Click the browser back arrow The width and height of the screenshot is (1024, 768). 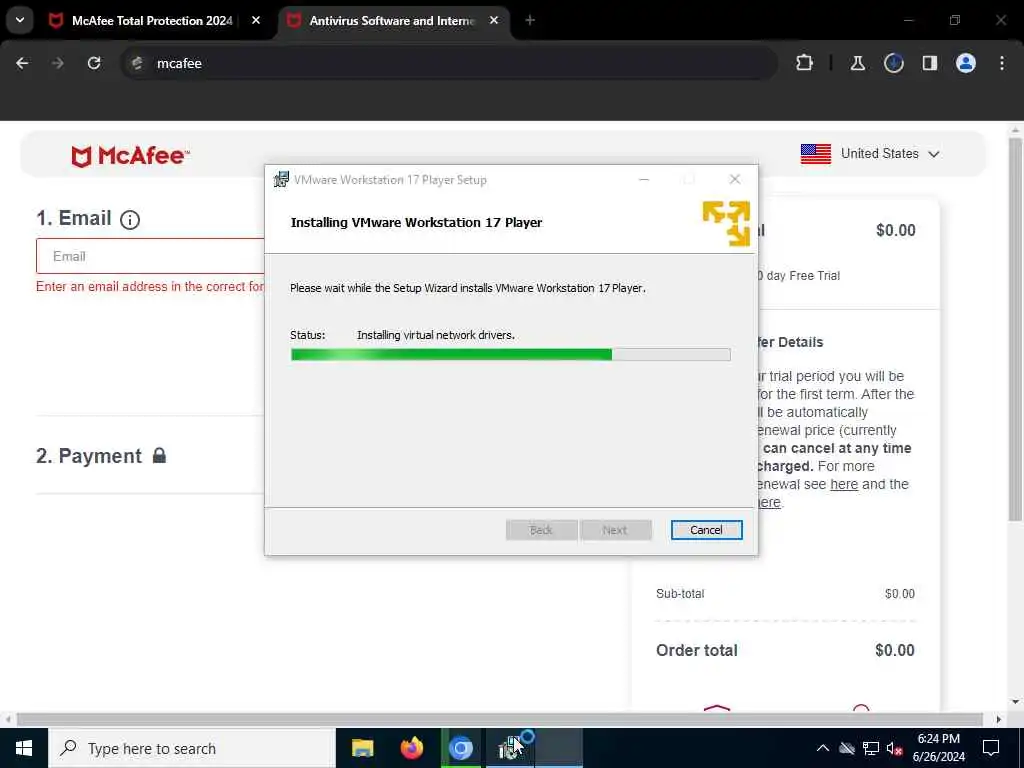pos(22,63)
